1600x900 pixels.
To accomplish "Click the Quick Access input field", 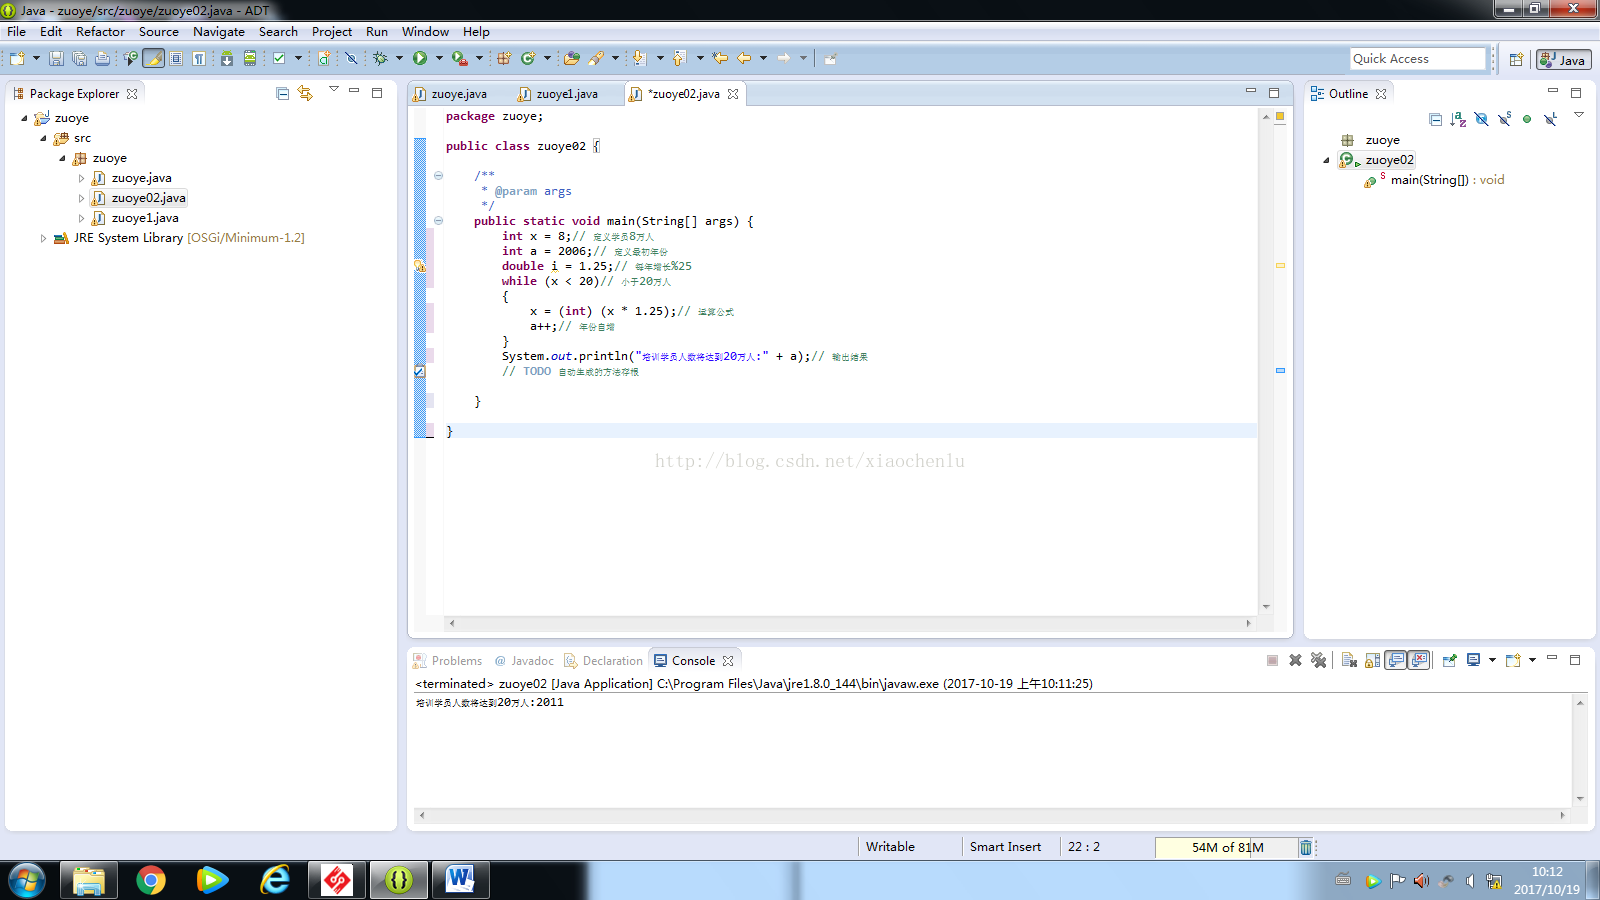I will (1418, 59).
